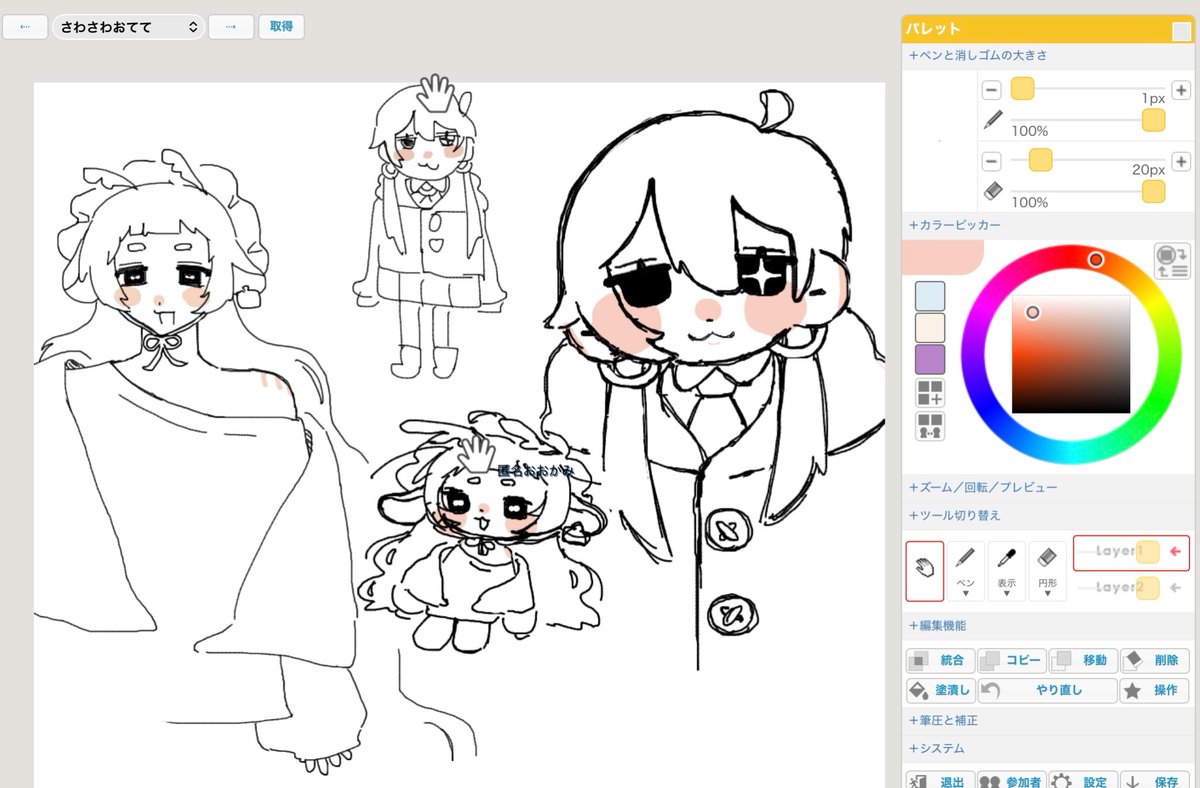Viewport: 1200px width, 788px height.
Task: Click the 塗潰し fill button
Action: (940, 691)
